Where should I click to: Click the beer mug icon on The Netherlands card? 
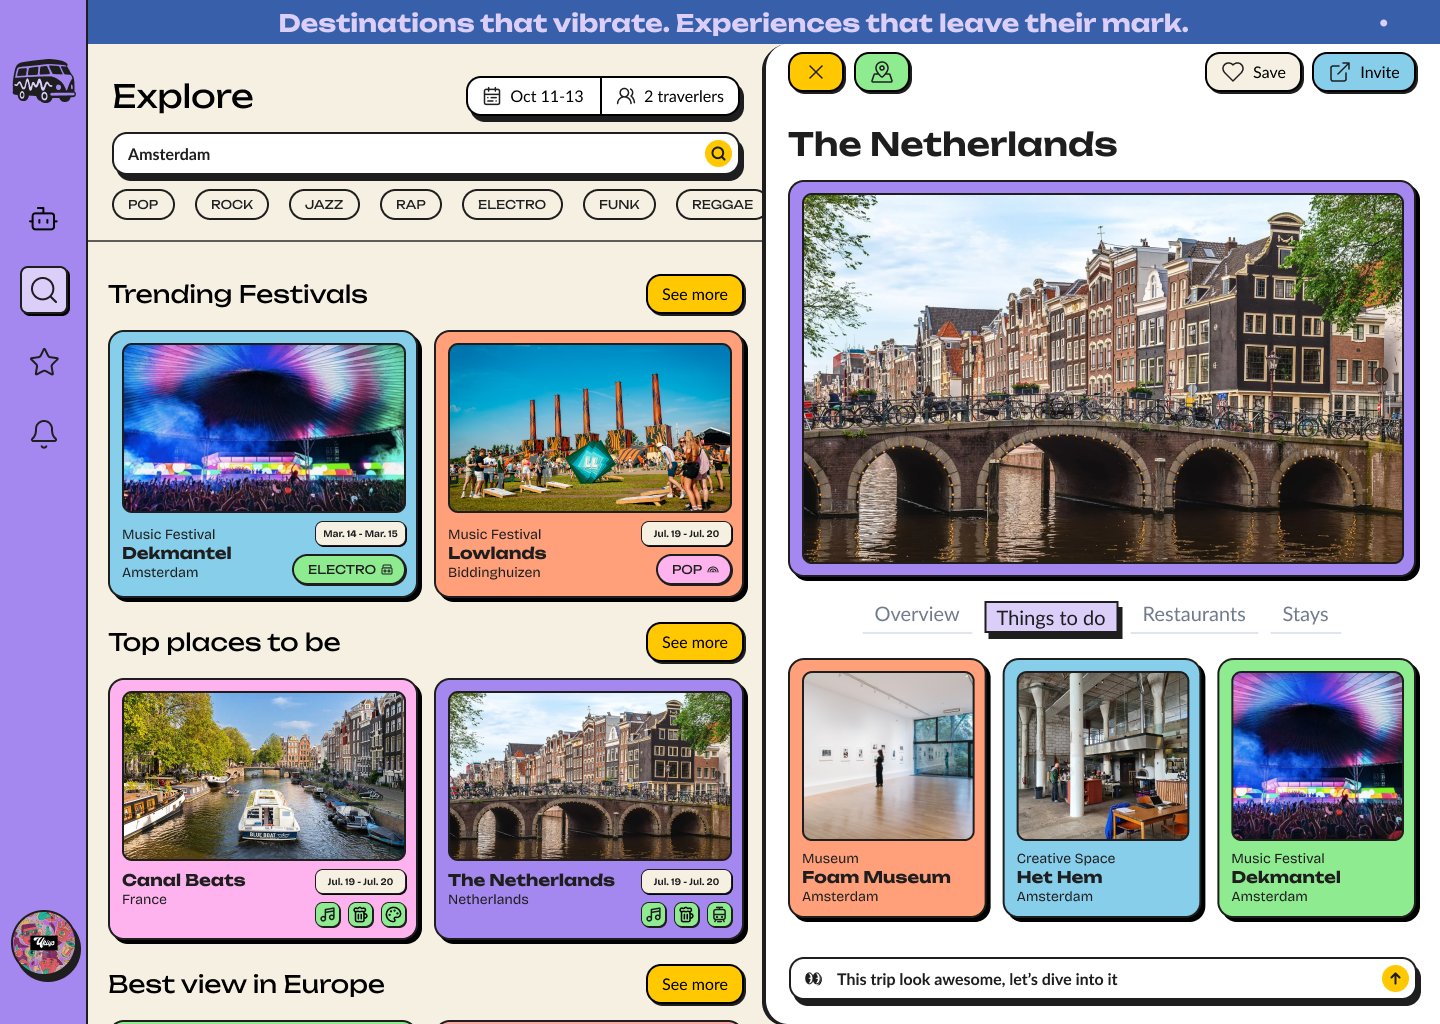click(687, 914)
